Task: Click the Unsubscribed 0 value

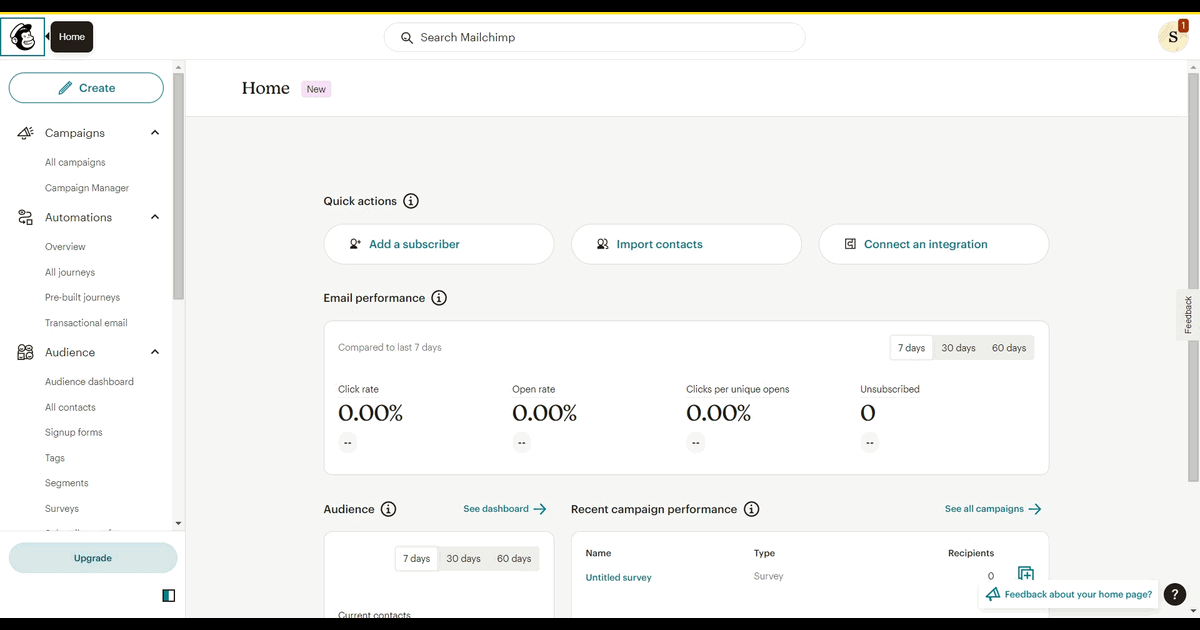Action: pos(868,413)
